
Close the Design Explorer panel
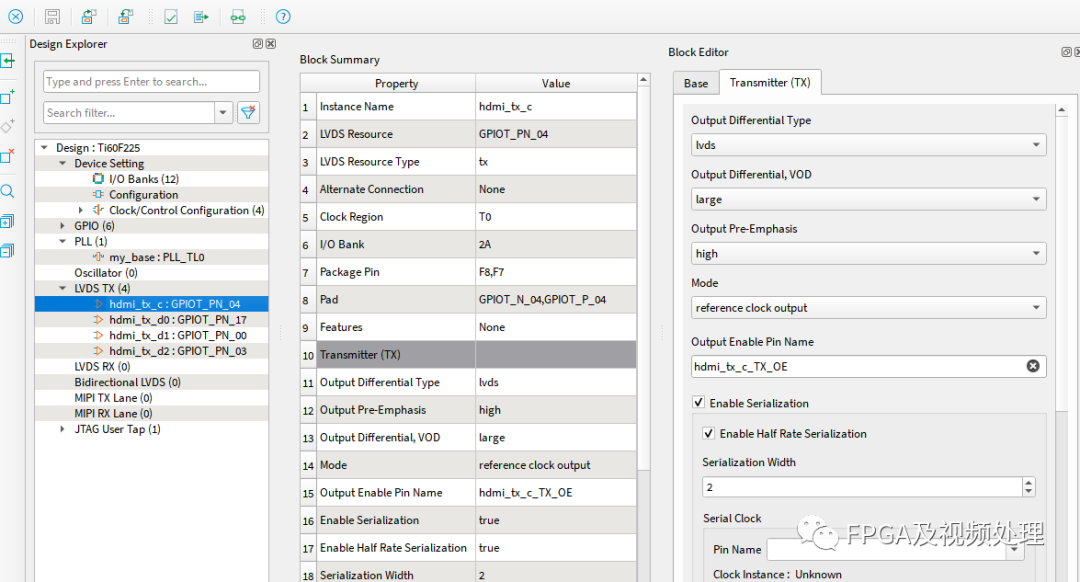pyautogui.click(x=271, y=44)
